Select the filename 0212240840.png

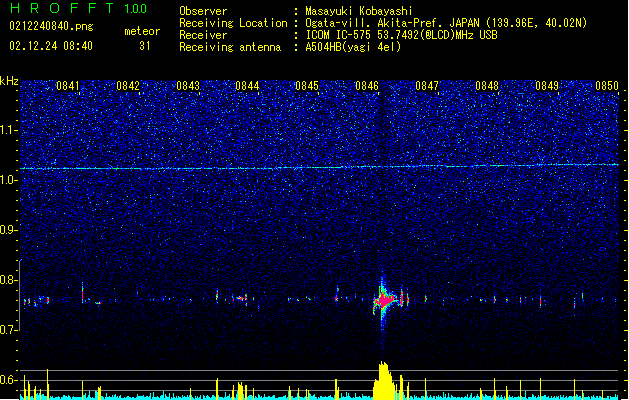[51, 26]
